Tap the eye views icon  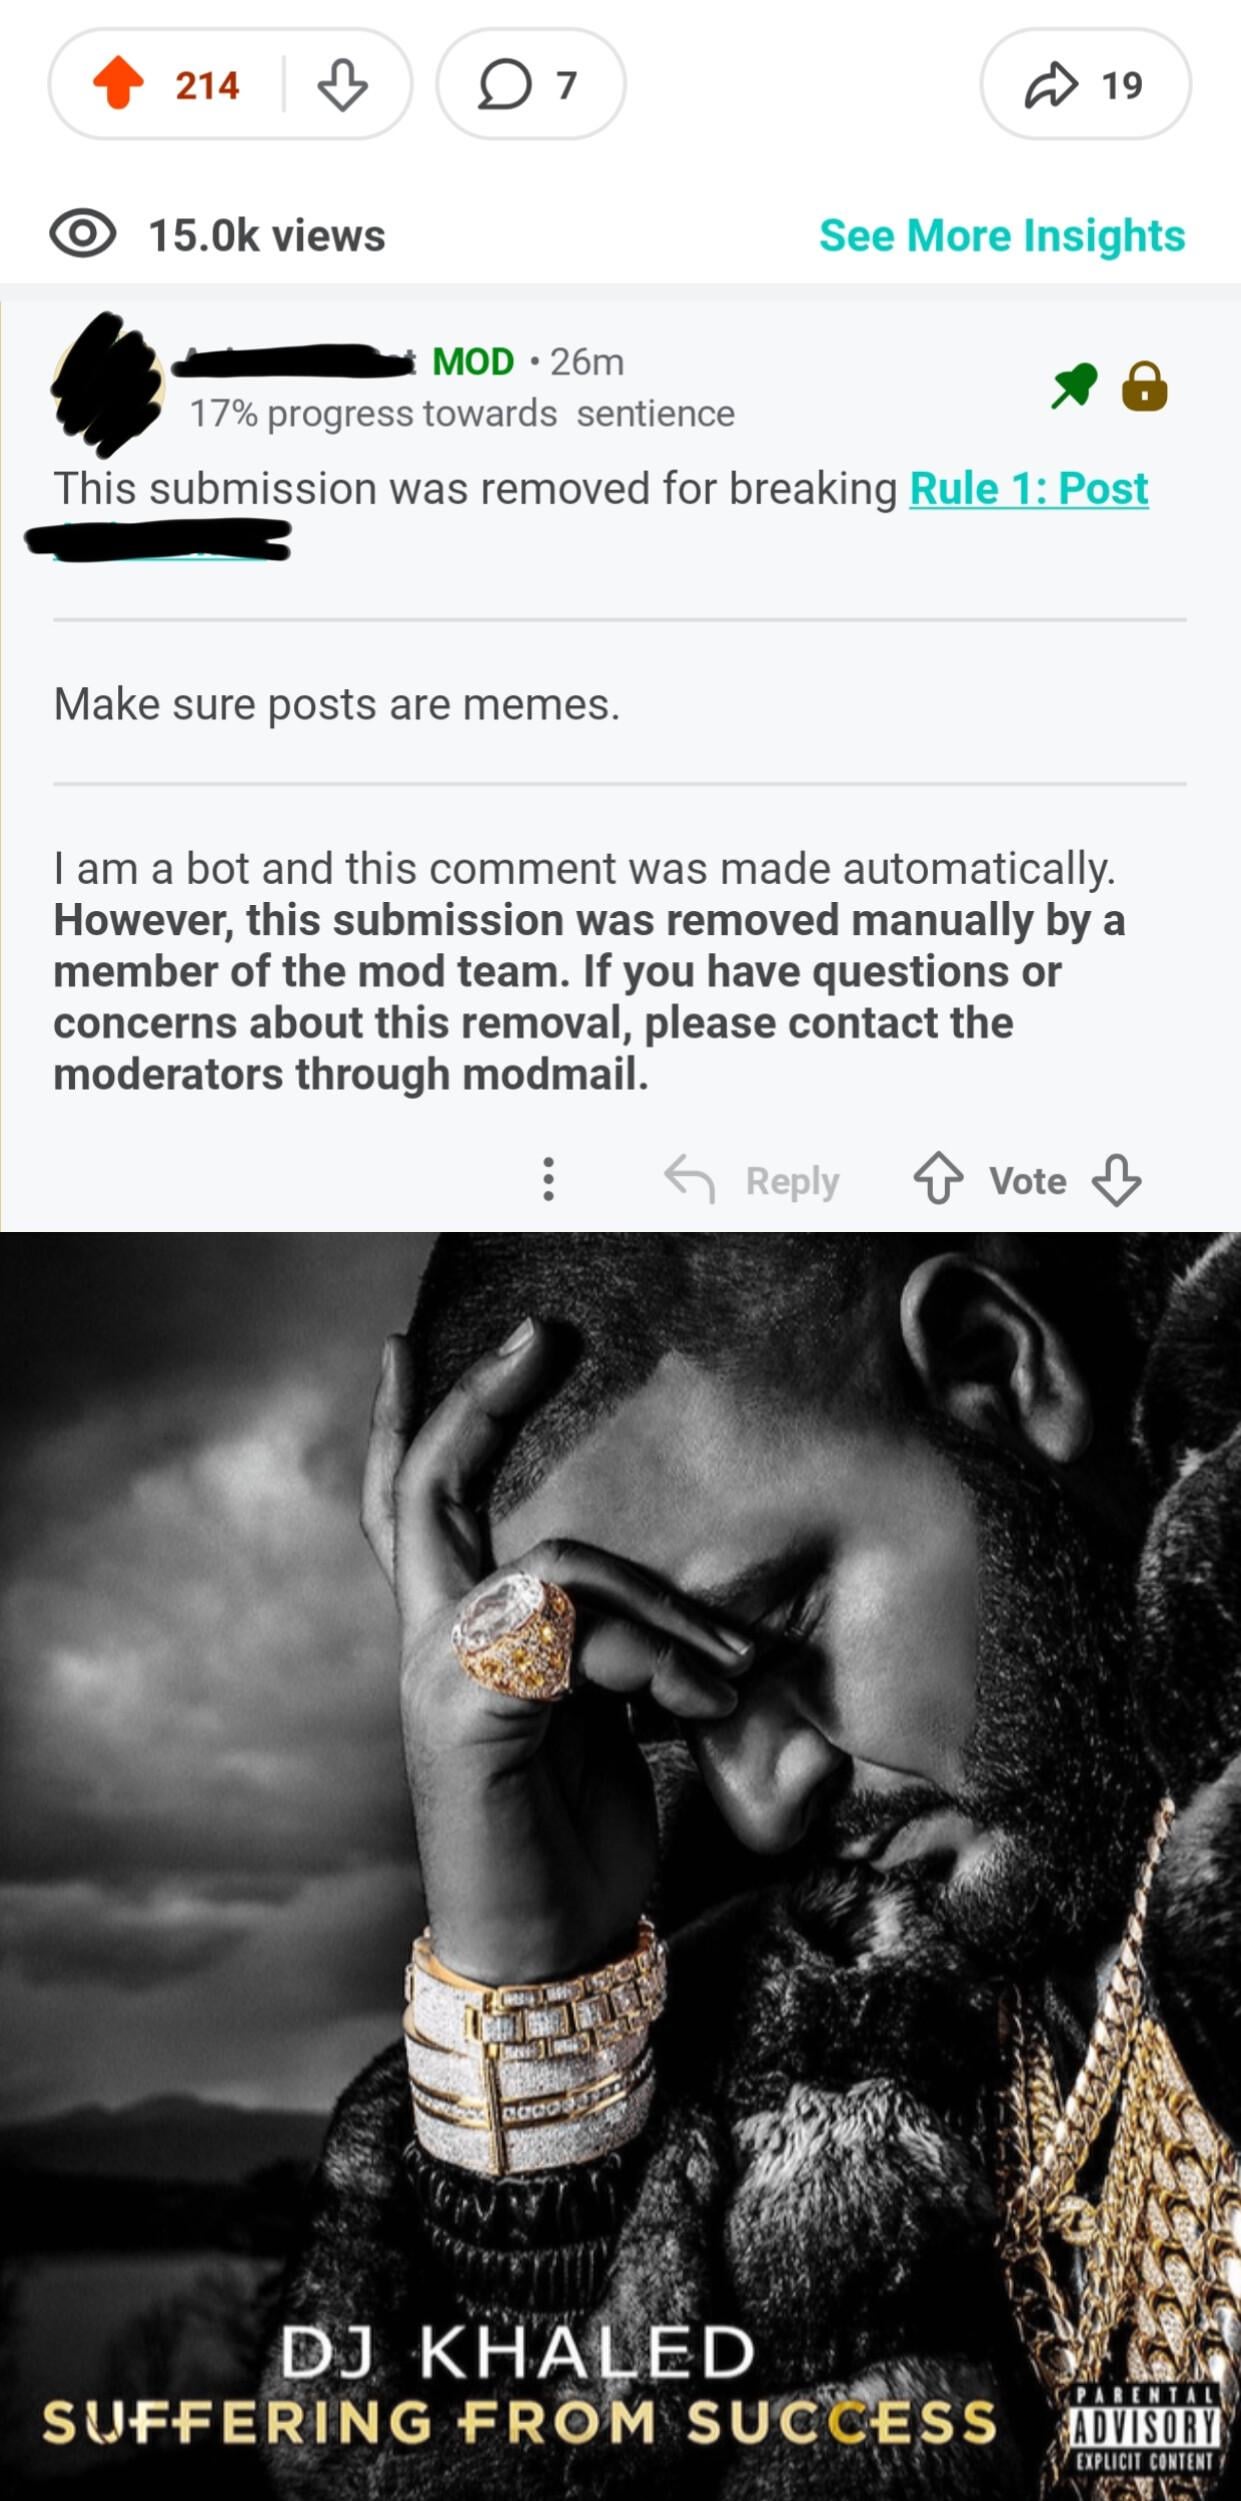click(x=82, y=235)
